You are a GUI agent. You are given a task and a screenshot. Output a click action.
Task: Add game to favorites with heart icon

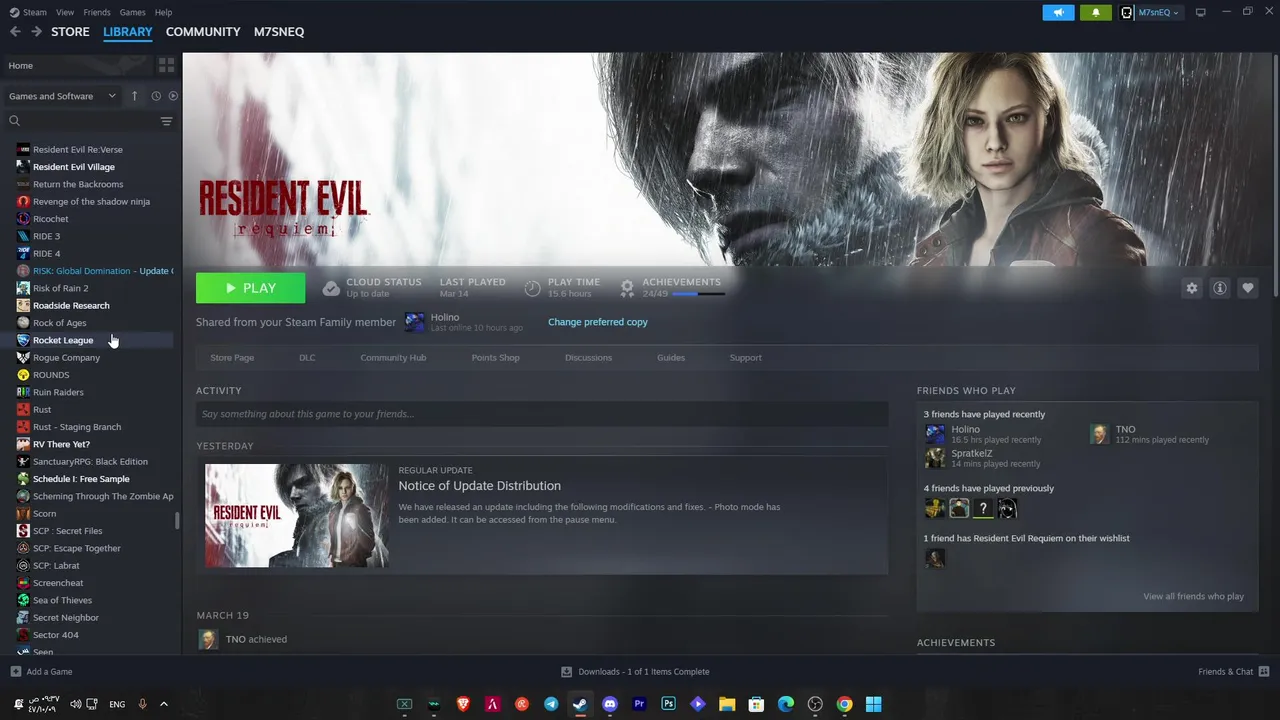pos(1248,288)
